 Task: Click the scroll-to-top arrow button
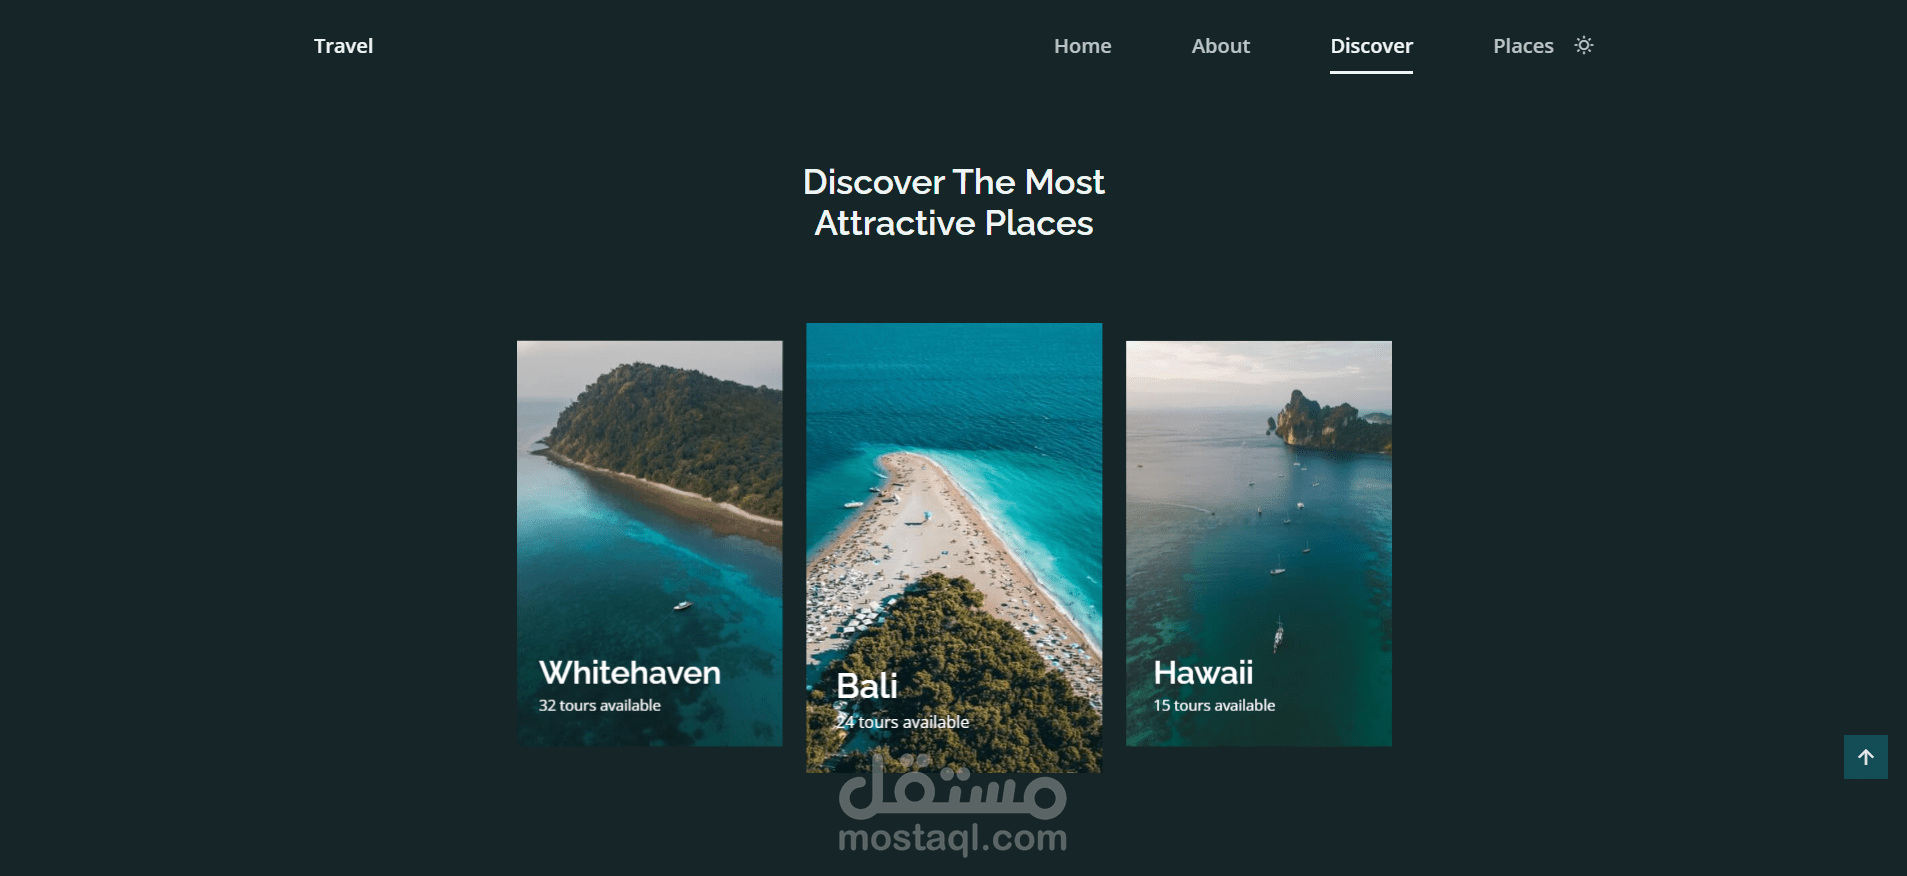click(1866, 757)
